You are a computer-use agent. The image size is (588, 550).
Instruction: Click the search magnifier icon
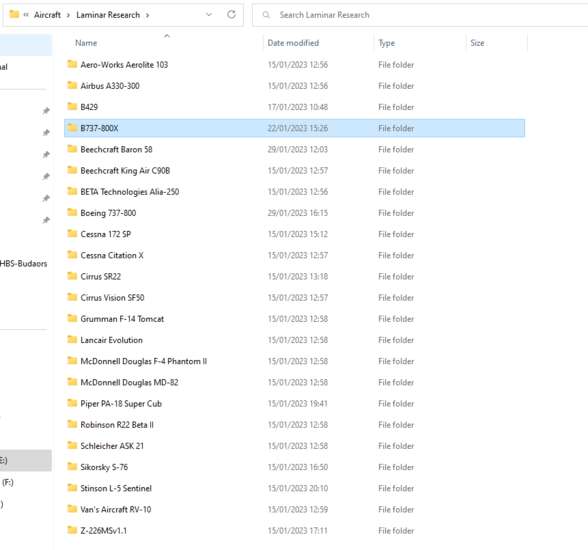(x=266, y=15)
